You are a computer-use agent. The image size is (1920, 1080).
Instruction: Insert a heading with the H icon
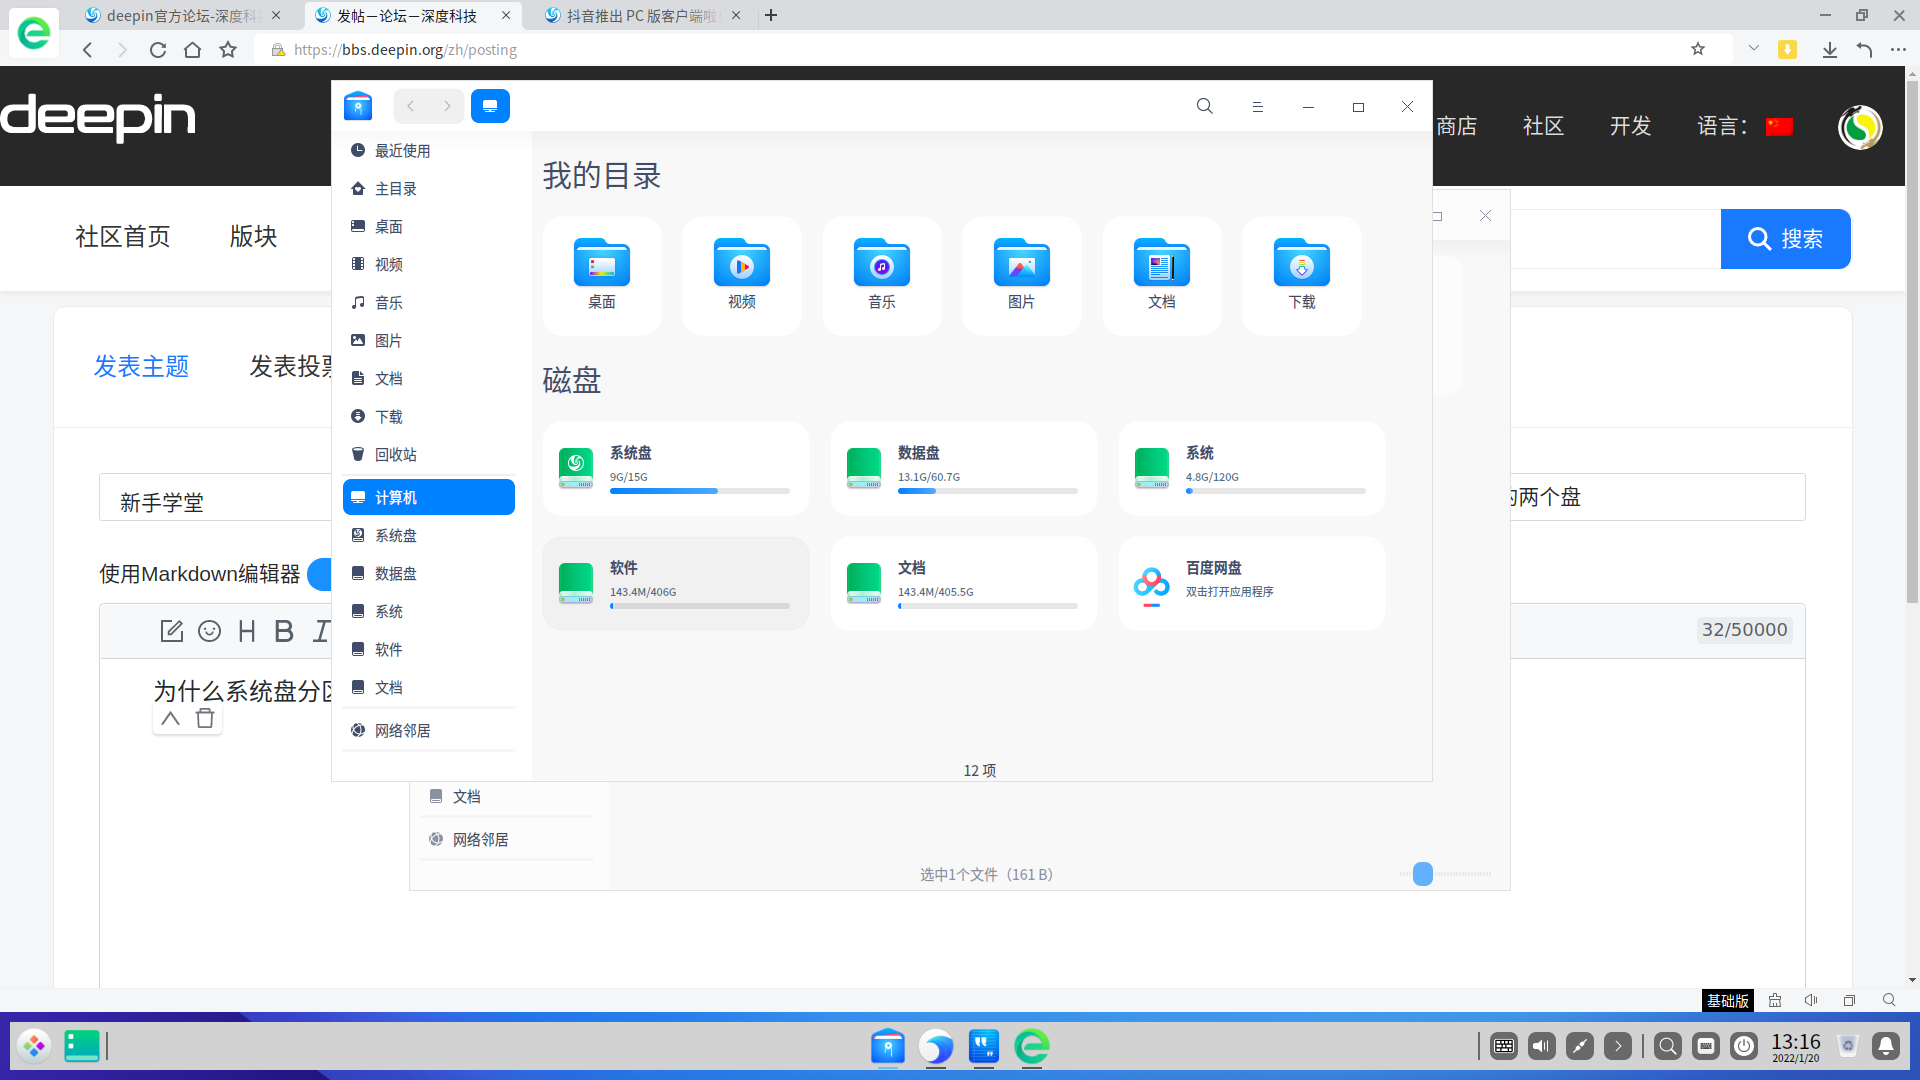tap(246, 631)
